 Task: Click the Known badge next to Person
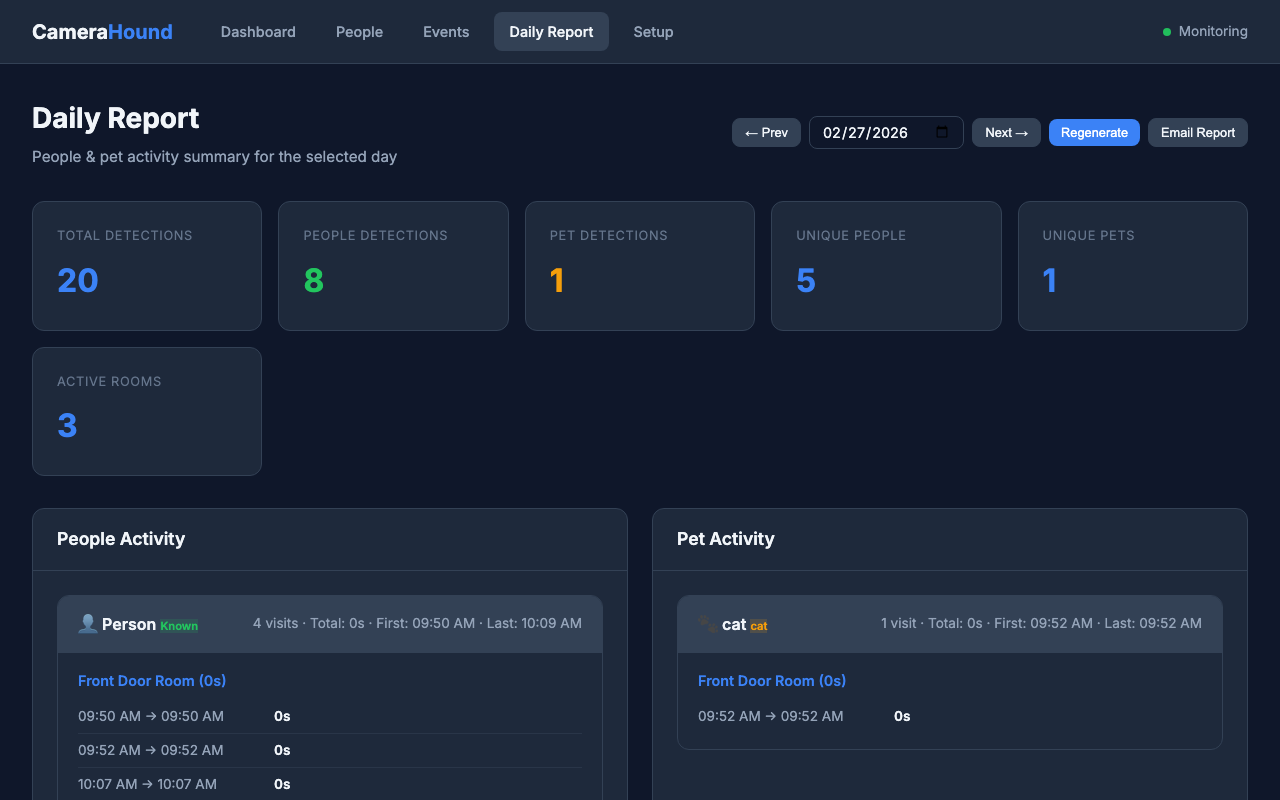coord(179,626)
